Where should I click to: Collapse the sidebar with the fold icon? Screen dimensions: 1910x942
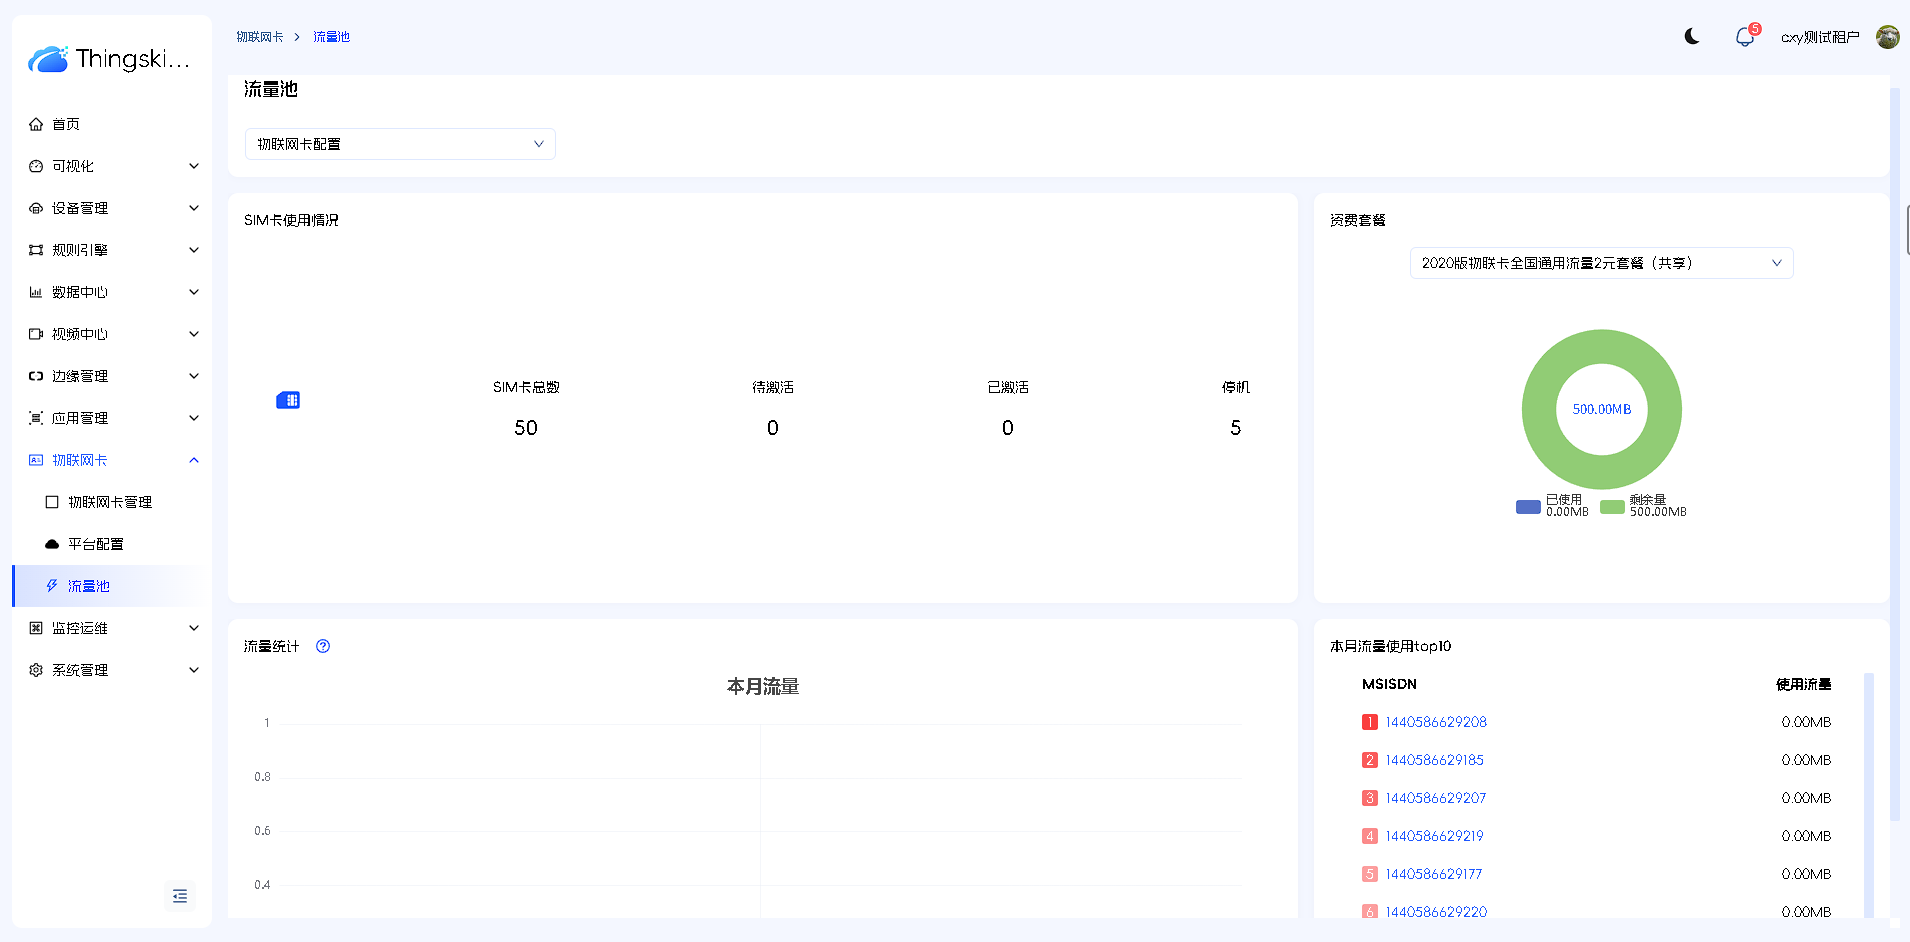coord(180,896)
